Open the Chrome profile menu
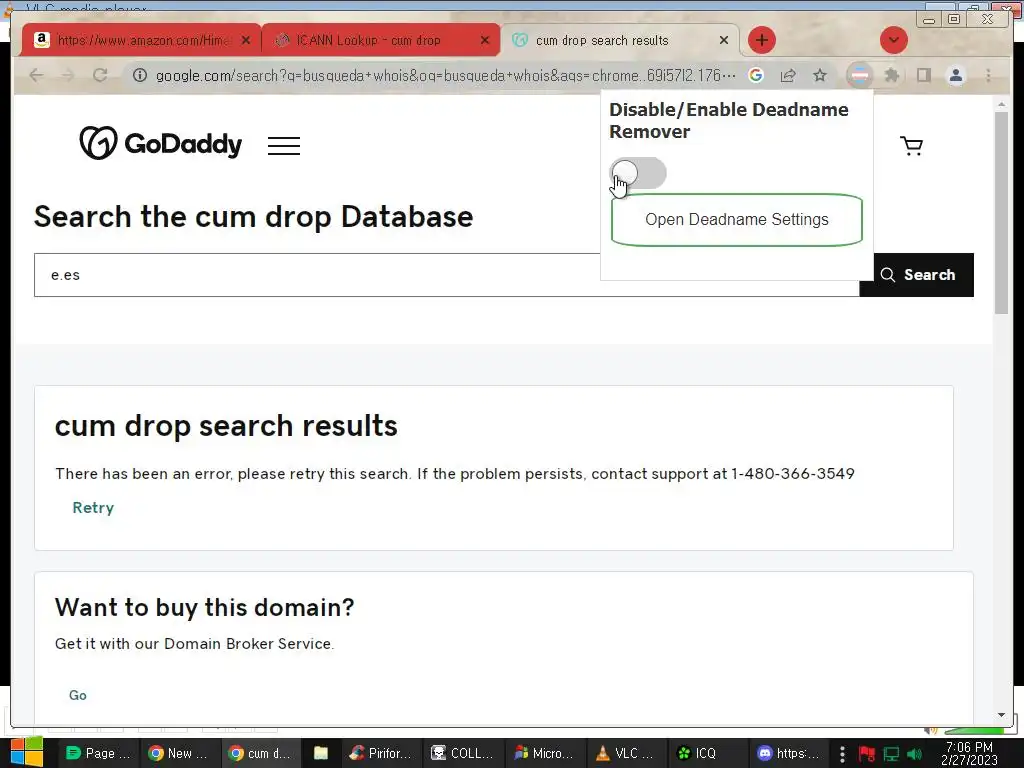Screen dimensions: 1024x768 [x=956, y=76]
